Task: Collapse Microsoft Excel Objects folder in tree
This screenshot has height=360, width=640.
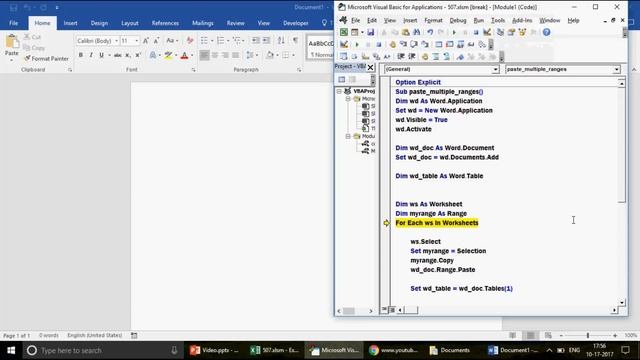Action: tap(348, 99)
